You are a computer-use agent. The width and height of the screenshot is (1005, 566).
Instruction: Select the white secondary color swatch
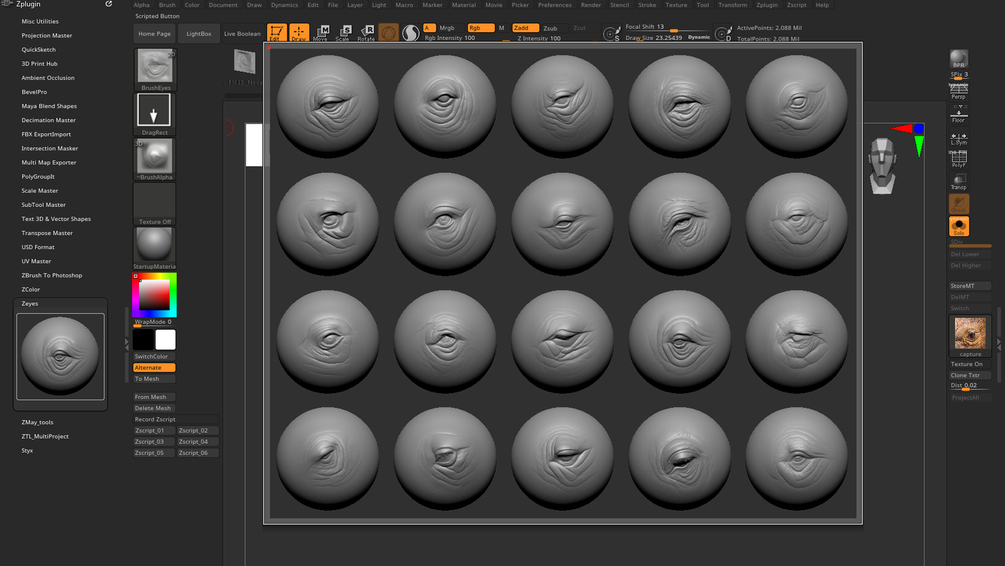[x=165, y=340]
